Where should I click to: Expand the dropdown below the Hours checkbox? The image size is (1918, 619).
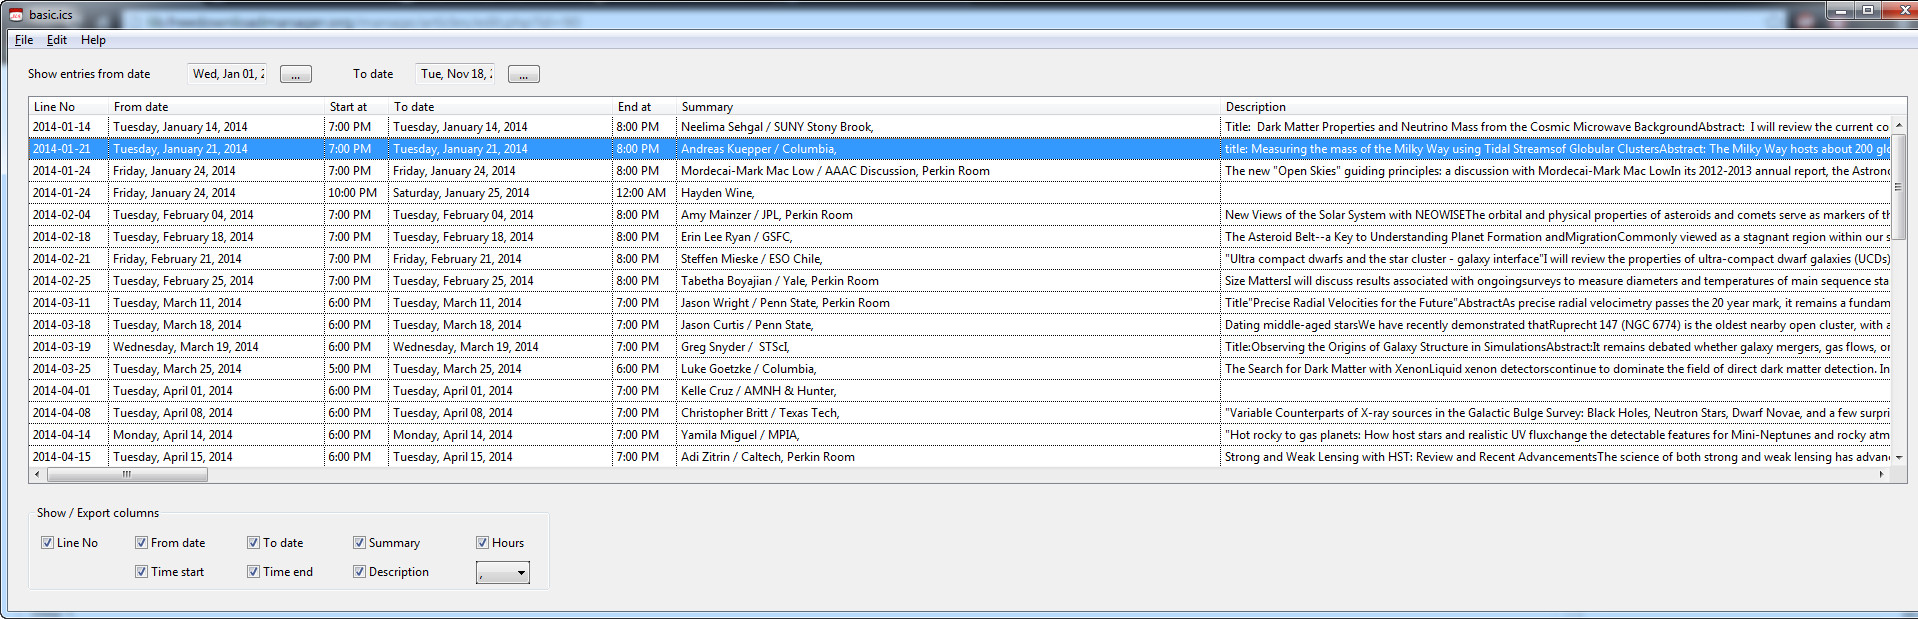(503, 573)
